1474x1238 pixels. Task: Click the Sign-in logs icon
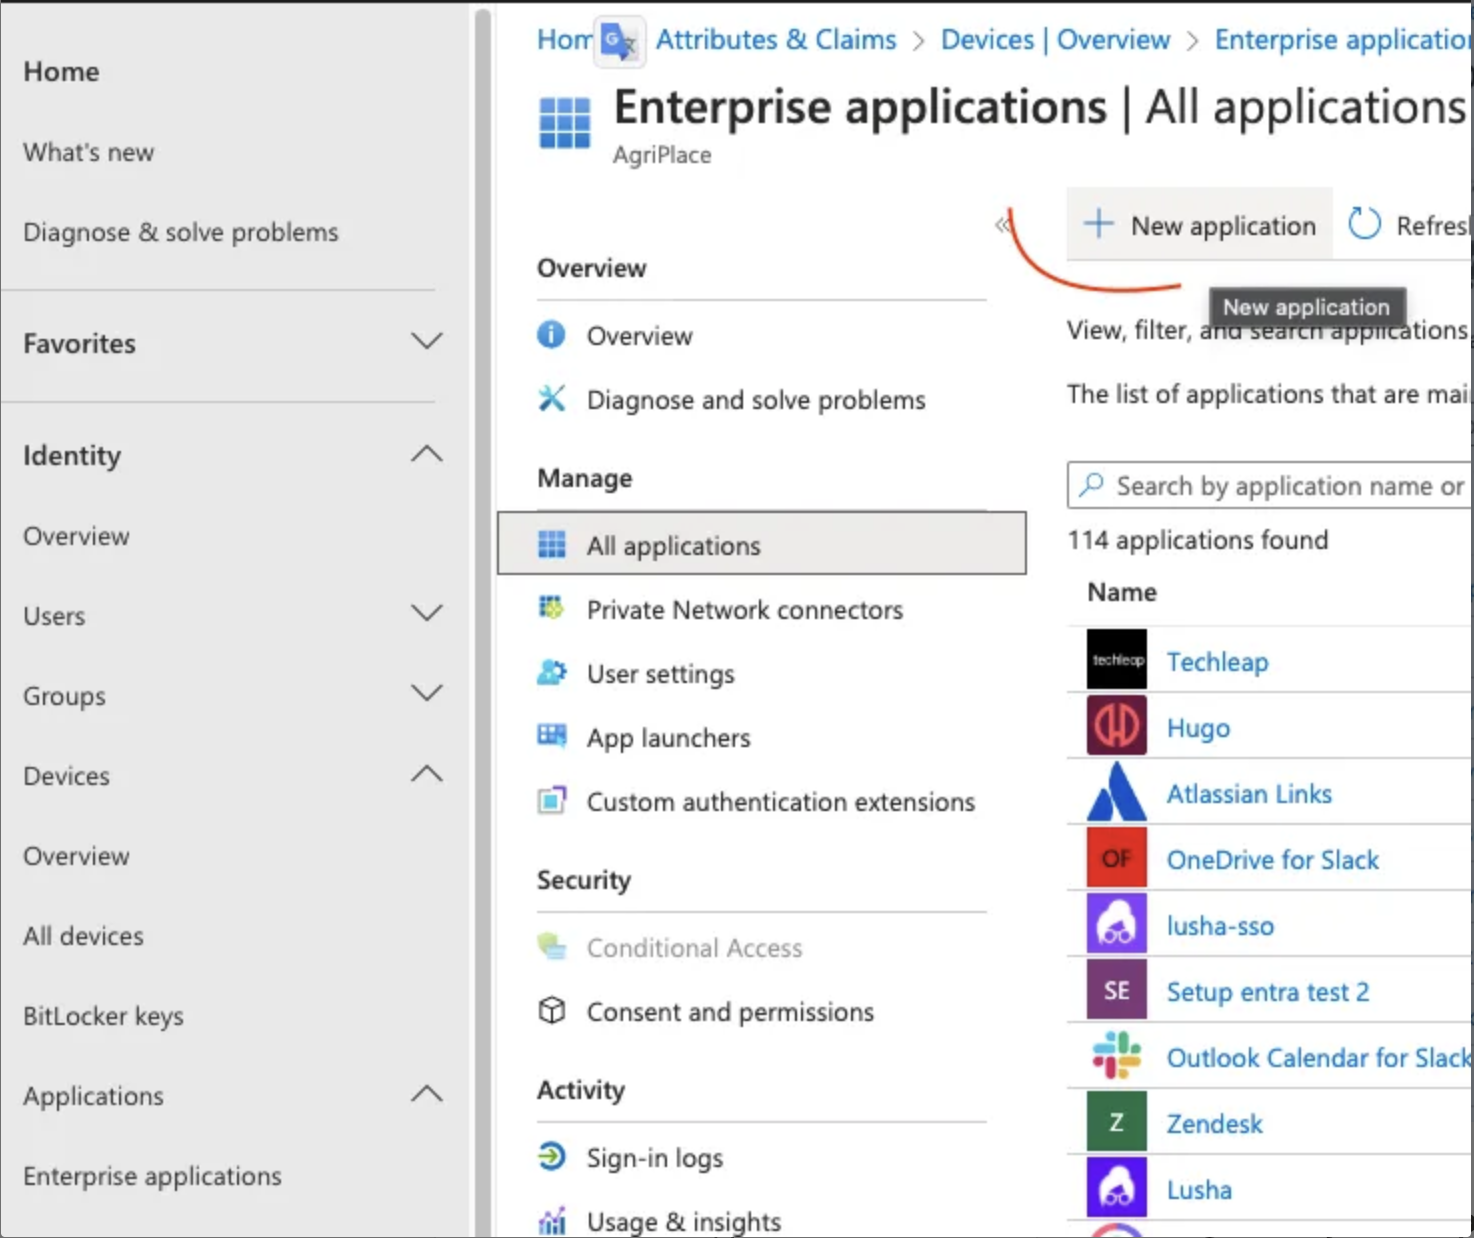tap(551, 1156)
